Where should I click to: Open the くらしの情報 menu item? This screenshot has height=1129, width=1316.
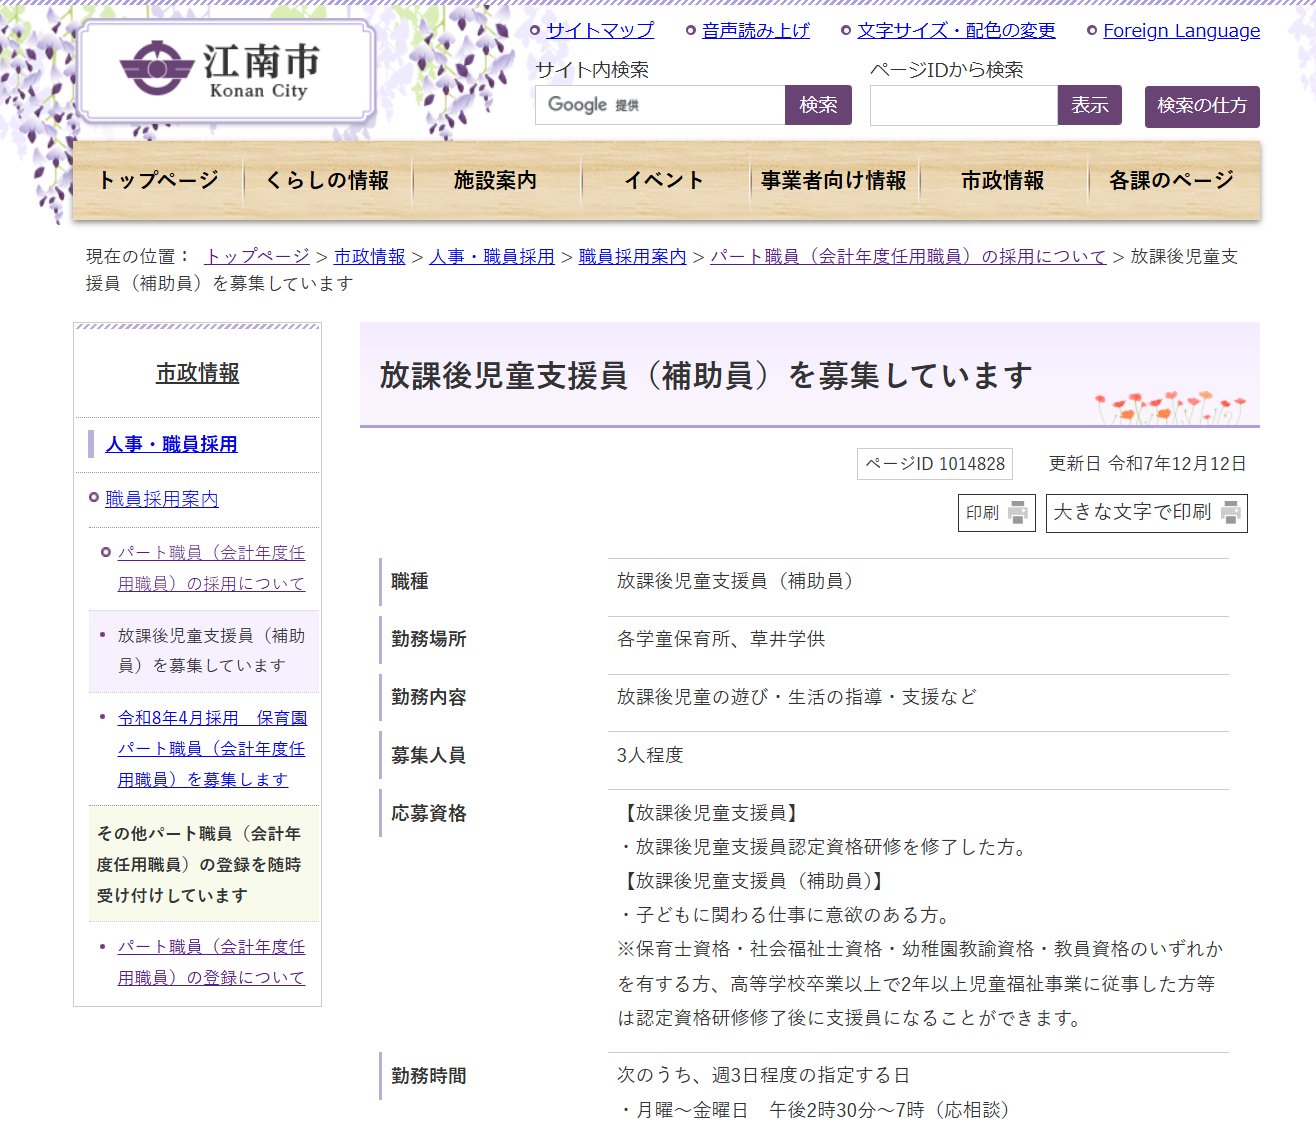(327, 180)
